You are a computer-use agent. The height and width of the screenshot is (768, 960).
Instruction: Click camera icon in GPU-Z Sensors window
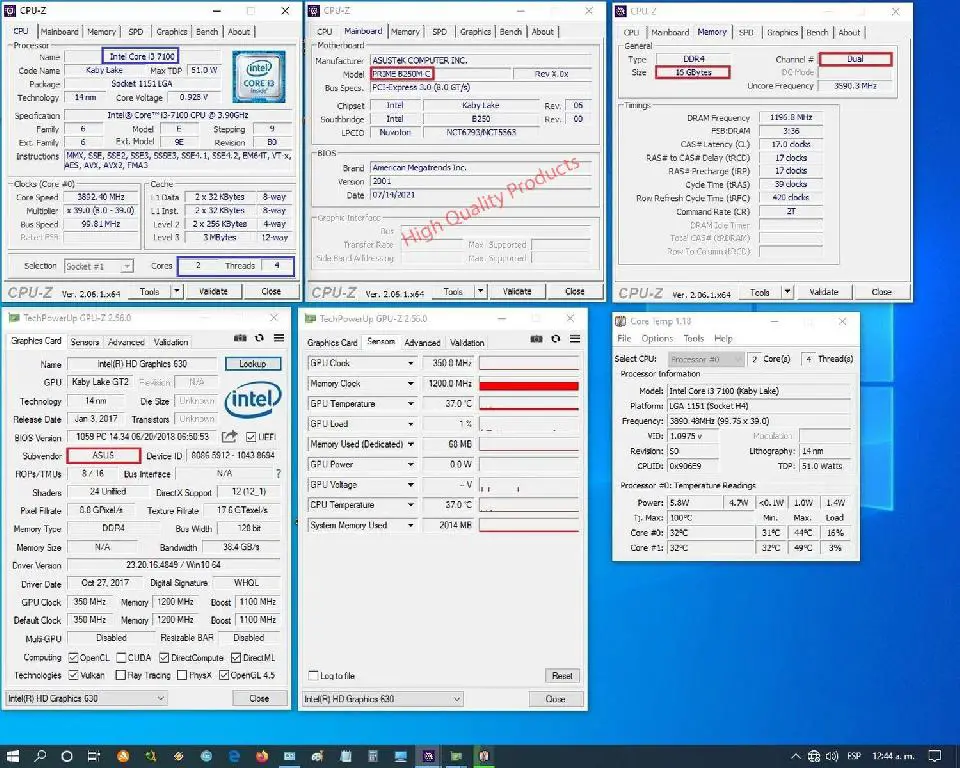[x=536, y=339]
